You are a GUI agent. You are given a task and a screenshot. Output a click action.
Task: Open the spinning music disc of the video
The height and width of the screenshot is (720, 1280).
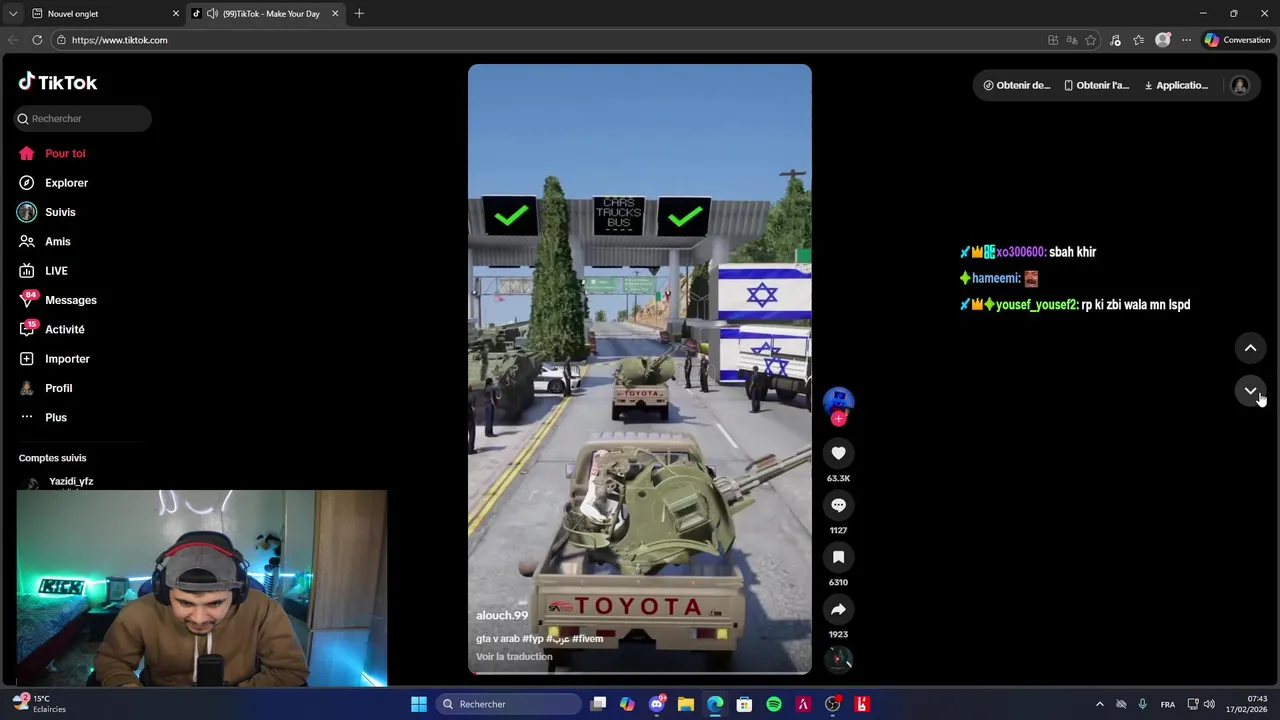[838, 659]
